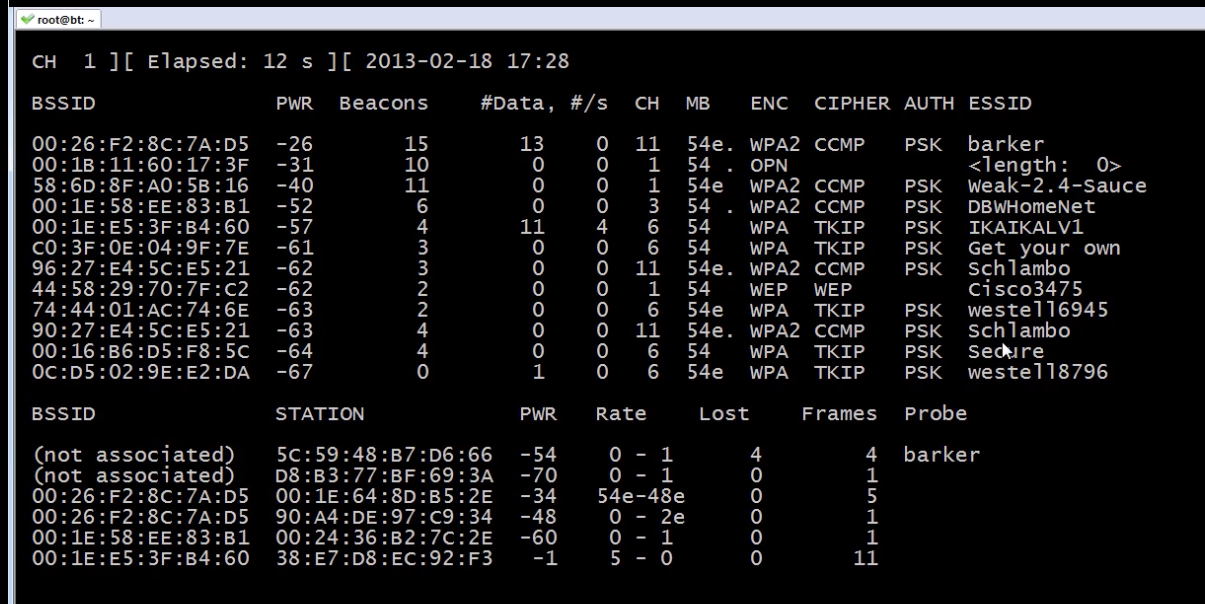Click station MAC 38:E7:D8:EC:92:F3

click(384, 558)
